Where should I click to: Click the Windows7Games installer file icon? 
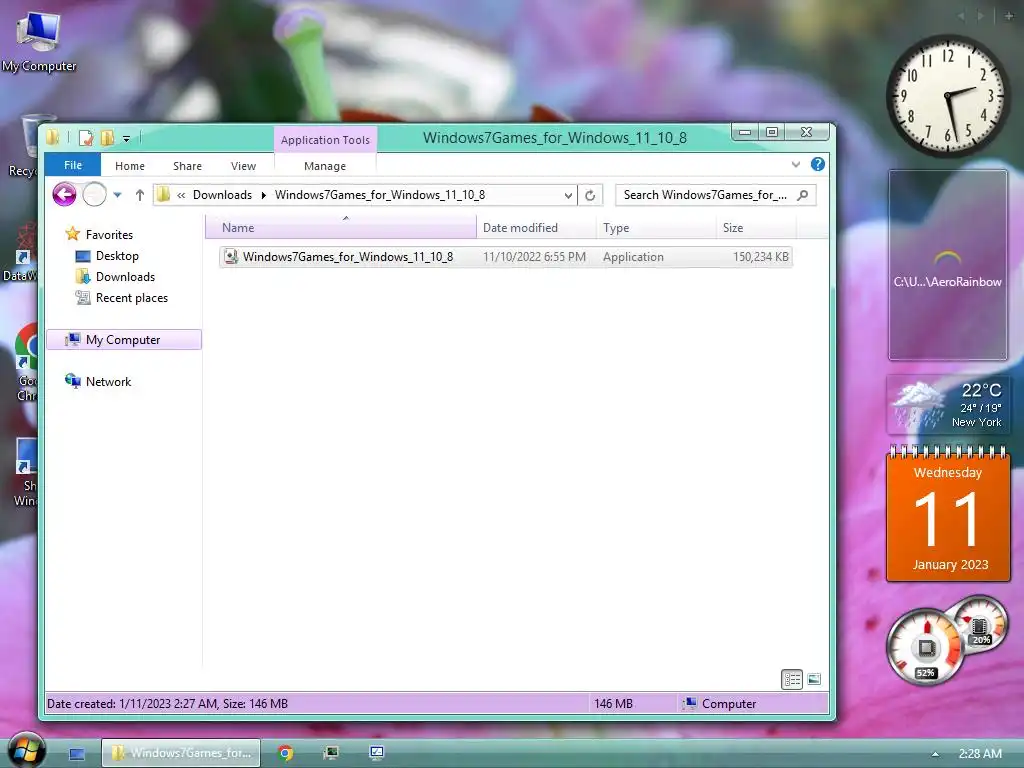point(231,257)
